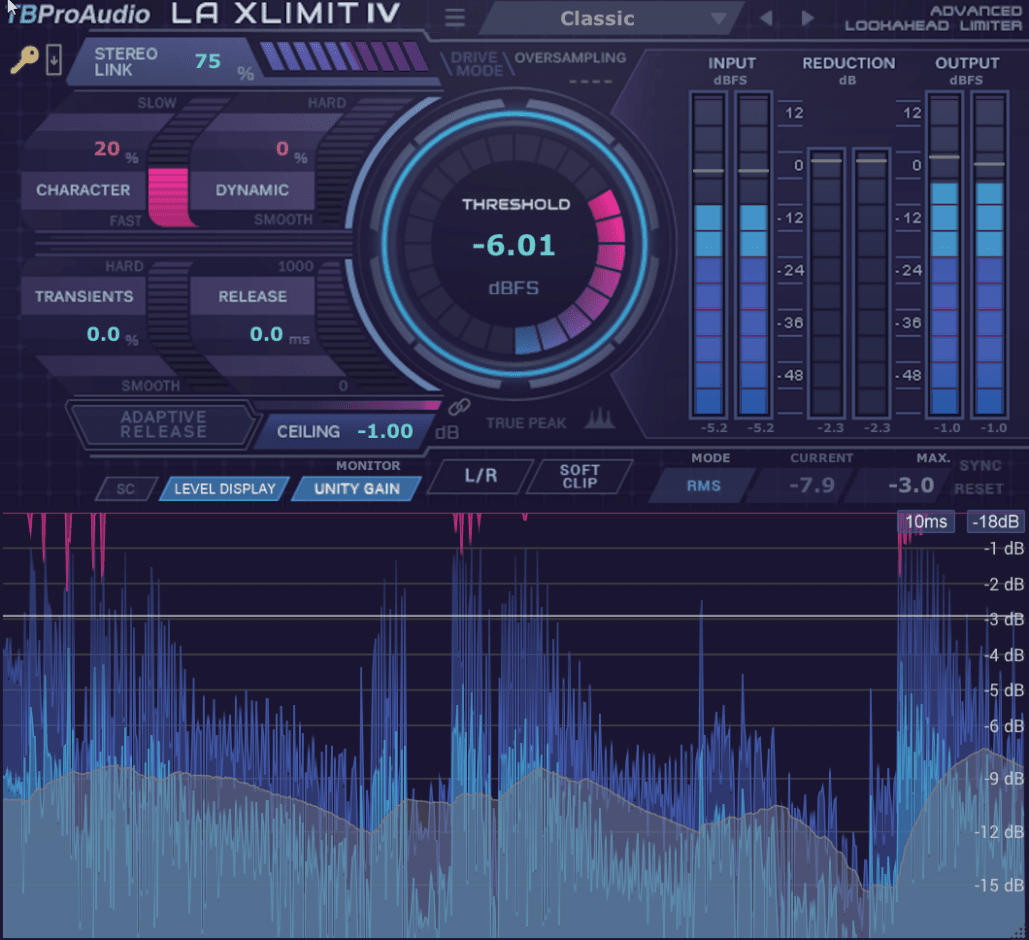Click the chain link icon near Ceiling
The image size is (1029, 940).
[458, 407]
